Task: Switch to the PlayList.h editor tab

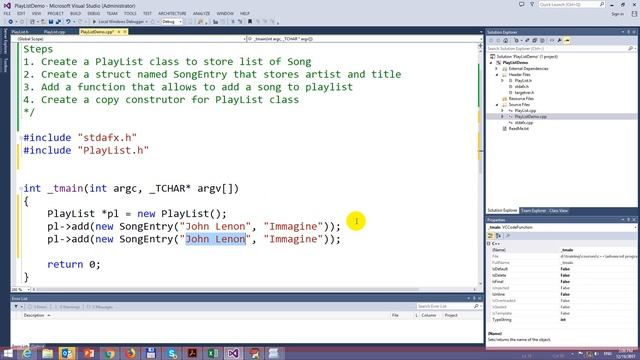Action: pyautogui.click(x=20, y=32)
